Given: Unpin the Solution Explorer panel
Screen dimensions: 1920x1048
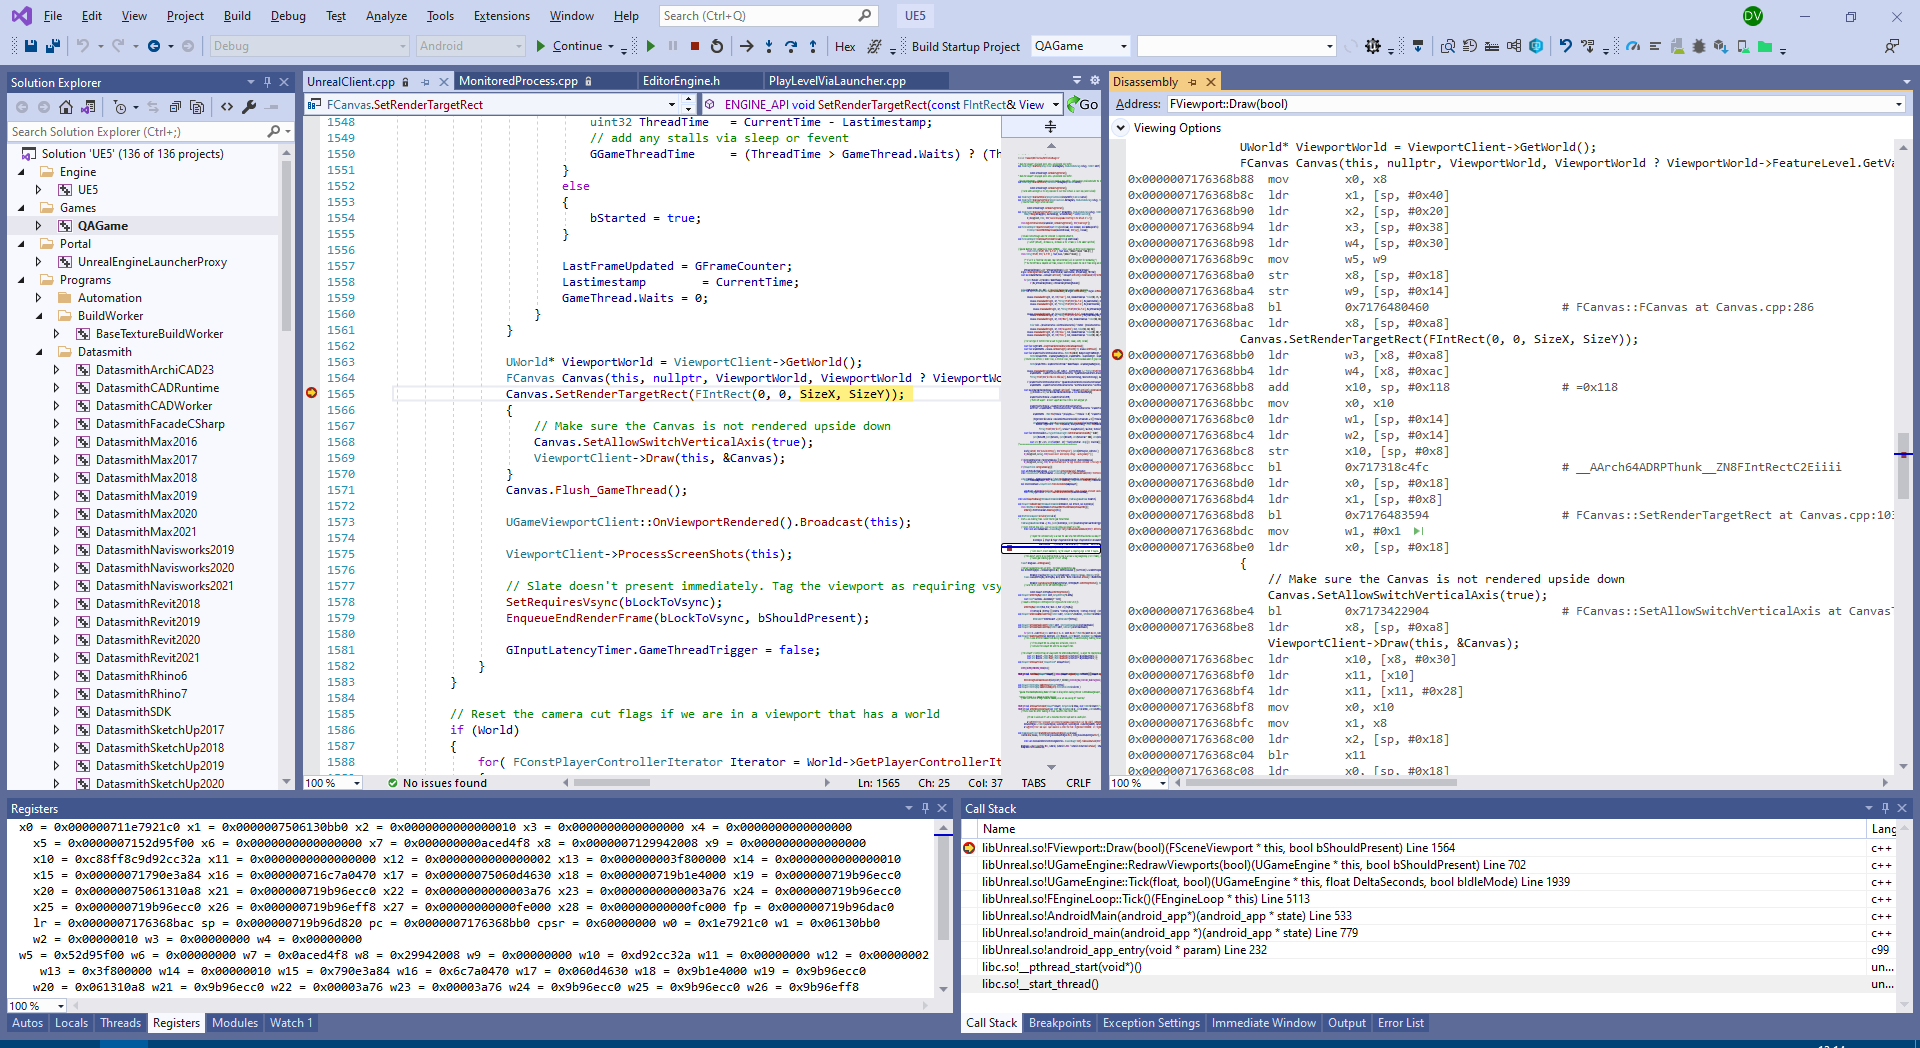Looking at the screenshot, I should [268, 82].
